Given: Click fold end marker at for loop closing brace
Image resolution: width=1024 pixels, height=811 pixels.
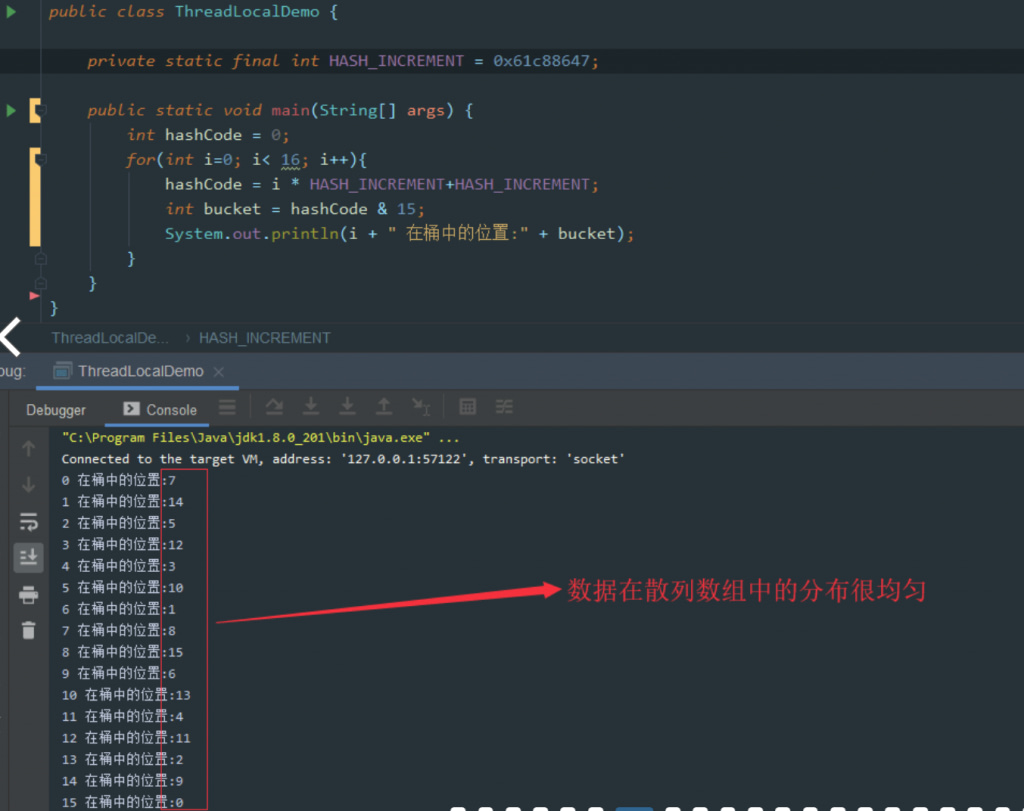Looking at the screenshot, I should tap(40, 259).
